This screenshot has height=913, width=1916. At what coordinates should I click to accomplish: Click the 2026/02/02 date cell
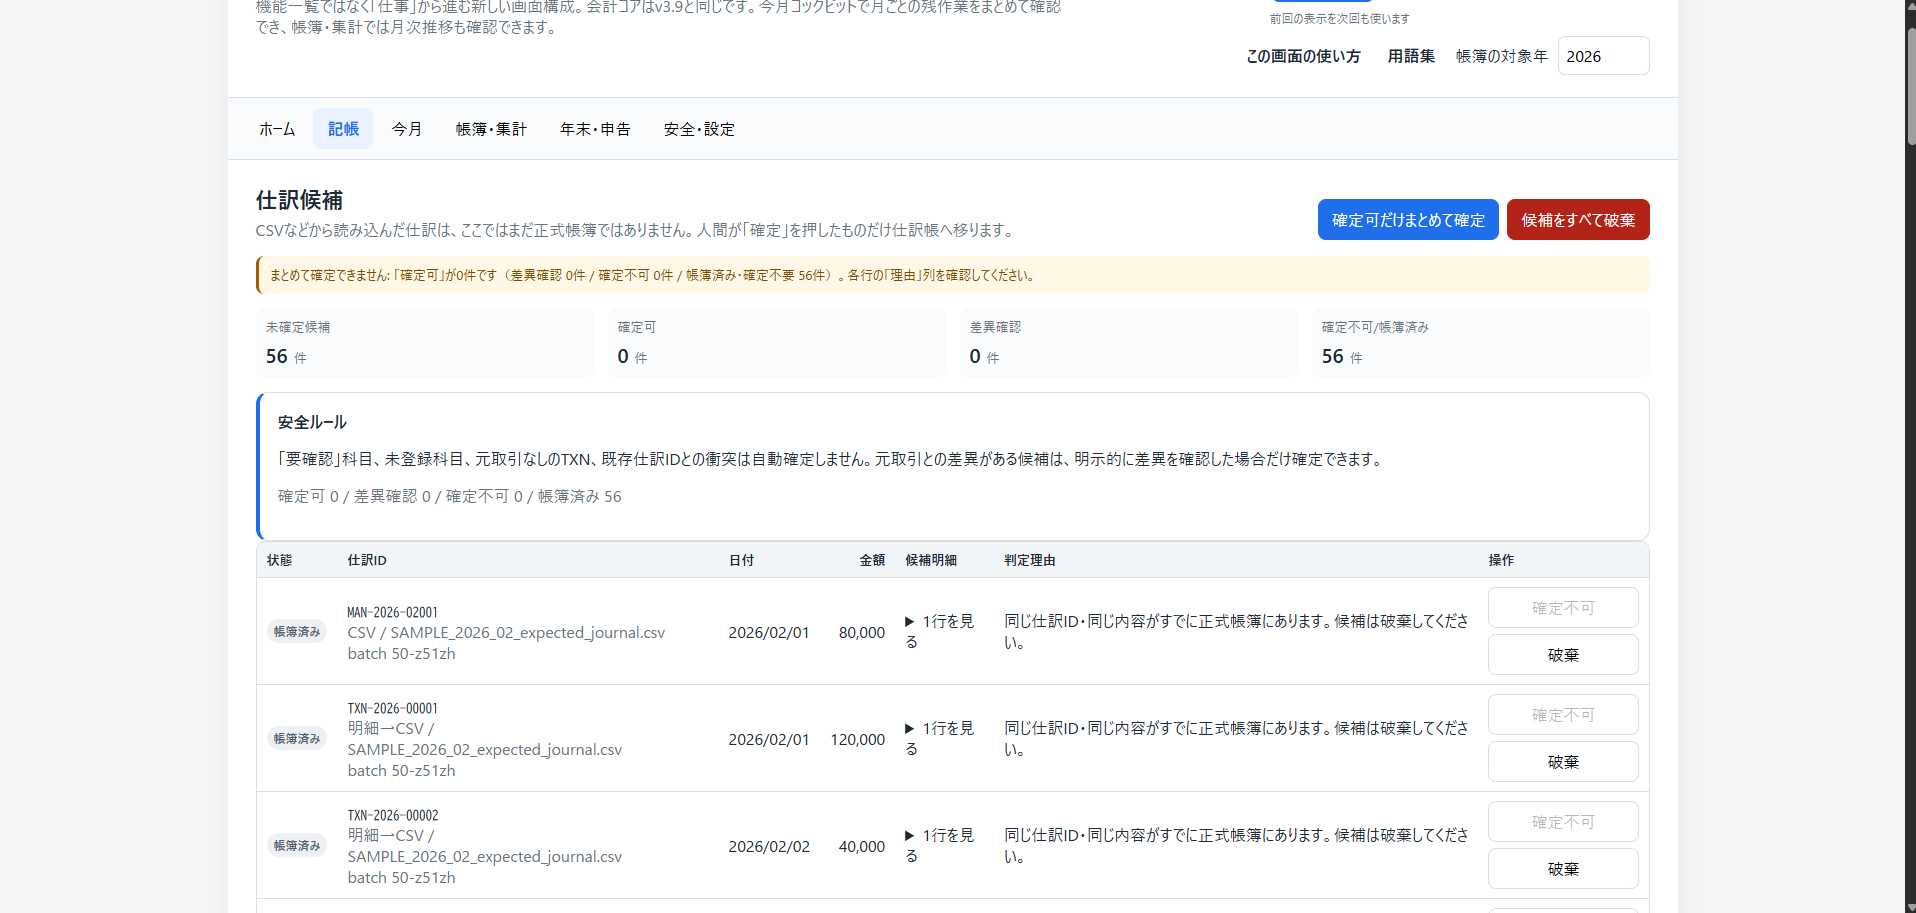point(769,846)
